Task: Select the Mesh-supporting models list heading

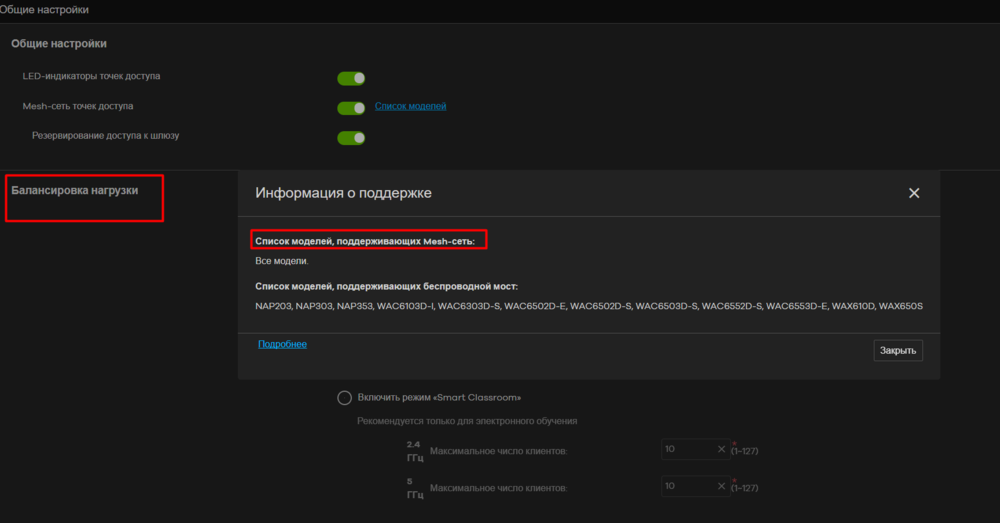Action: click(365, 241)
